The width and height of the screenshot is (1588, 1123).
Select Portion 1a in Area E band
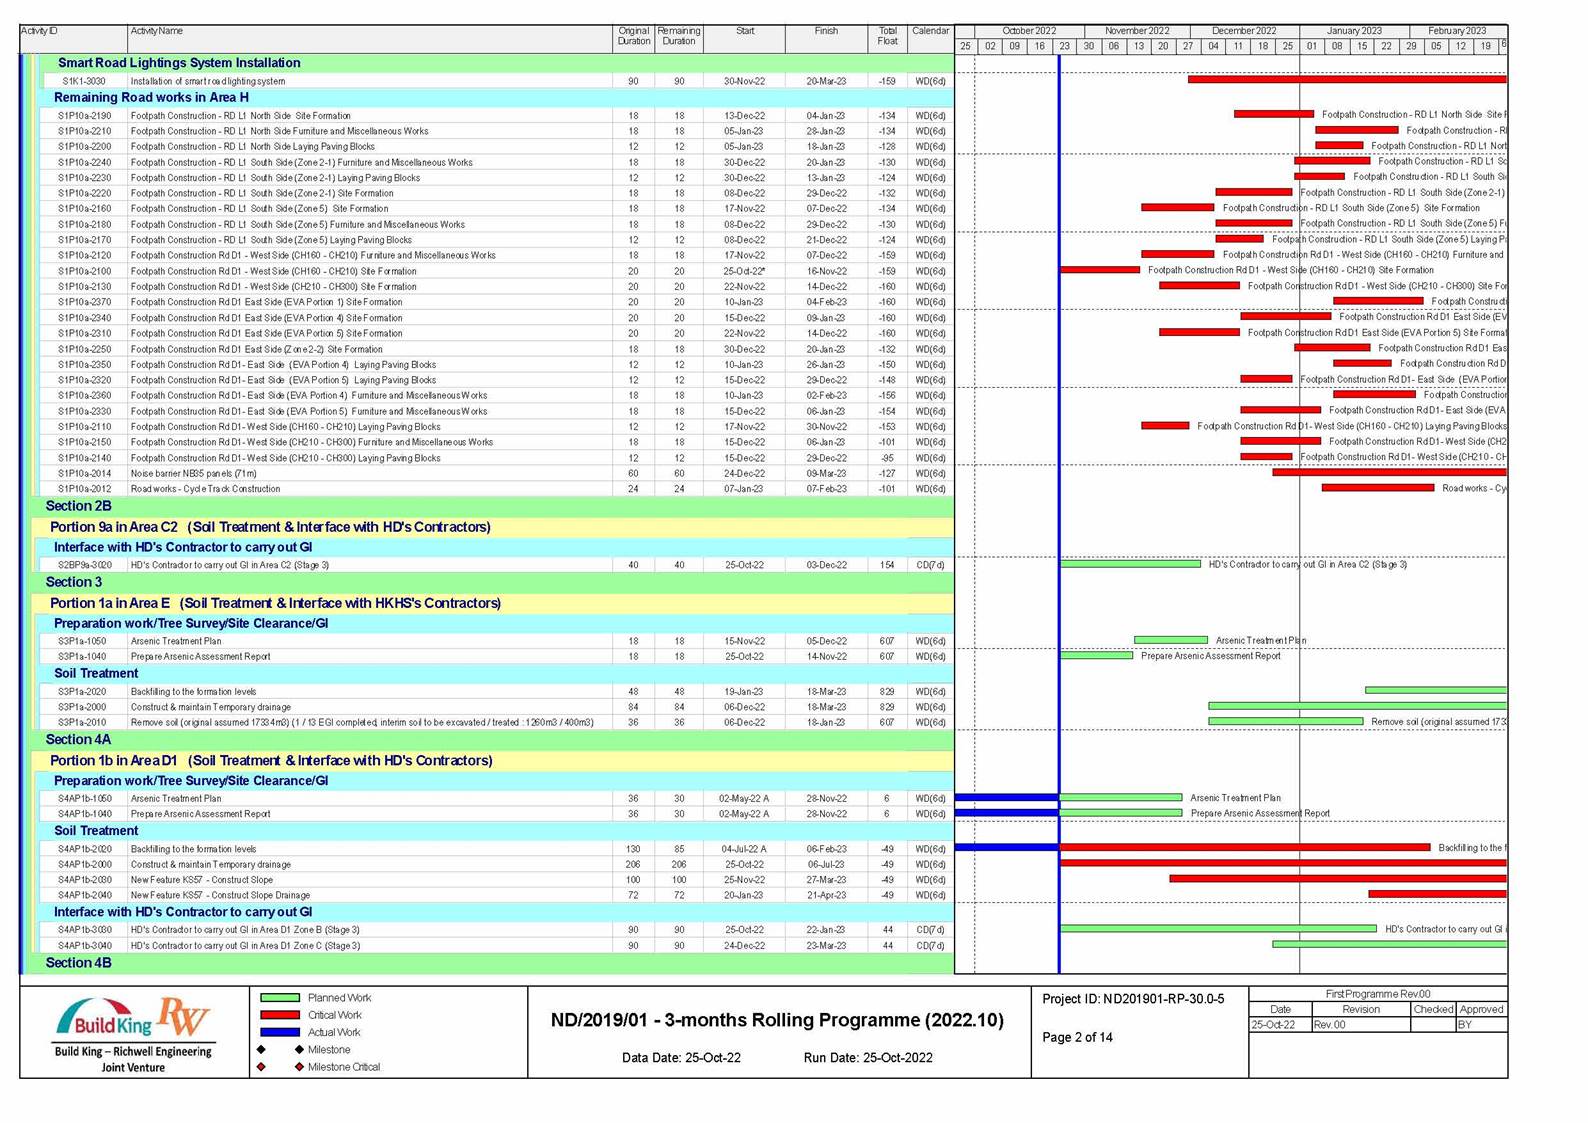pyautogui.click(x=494, y=603)
